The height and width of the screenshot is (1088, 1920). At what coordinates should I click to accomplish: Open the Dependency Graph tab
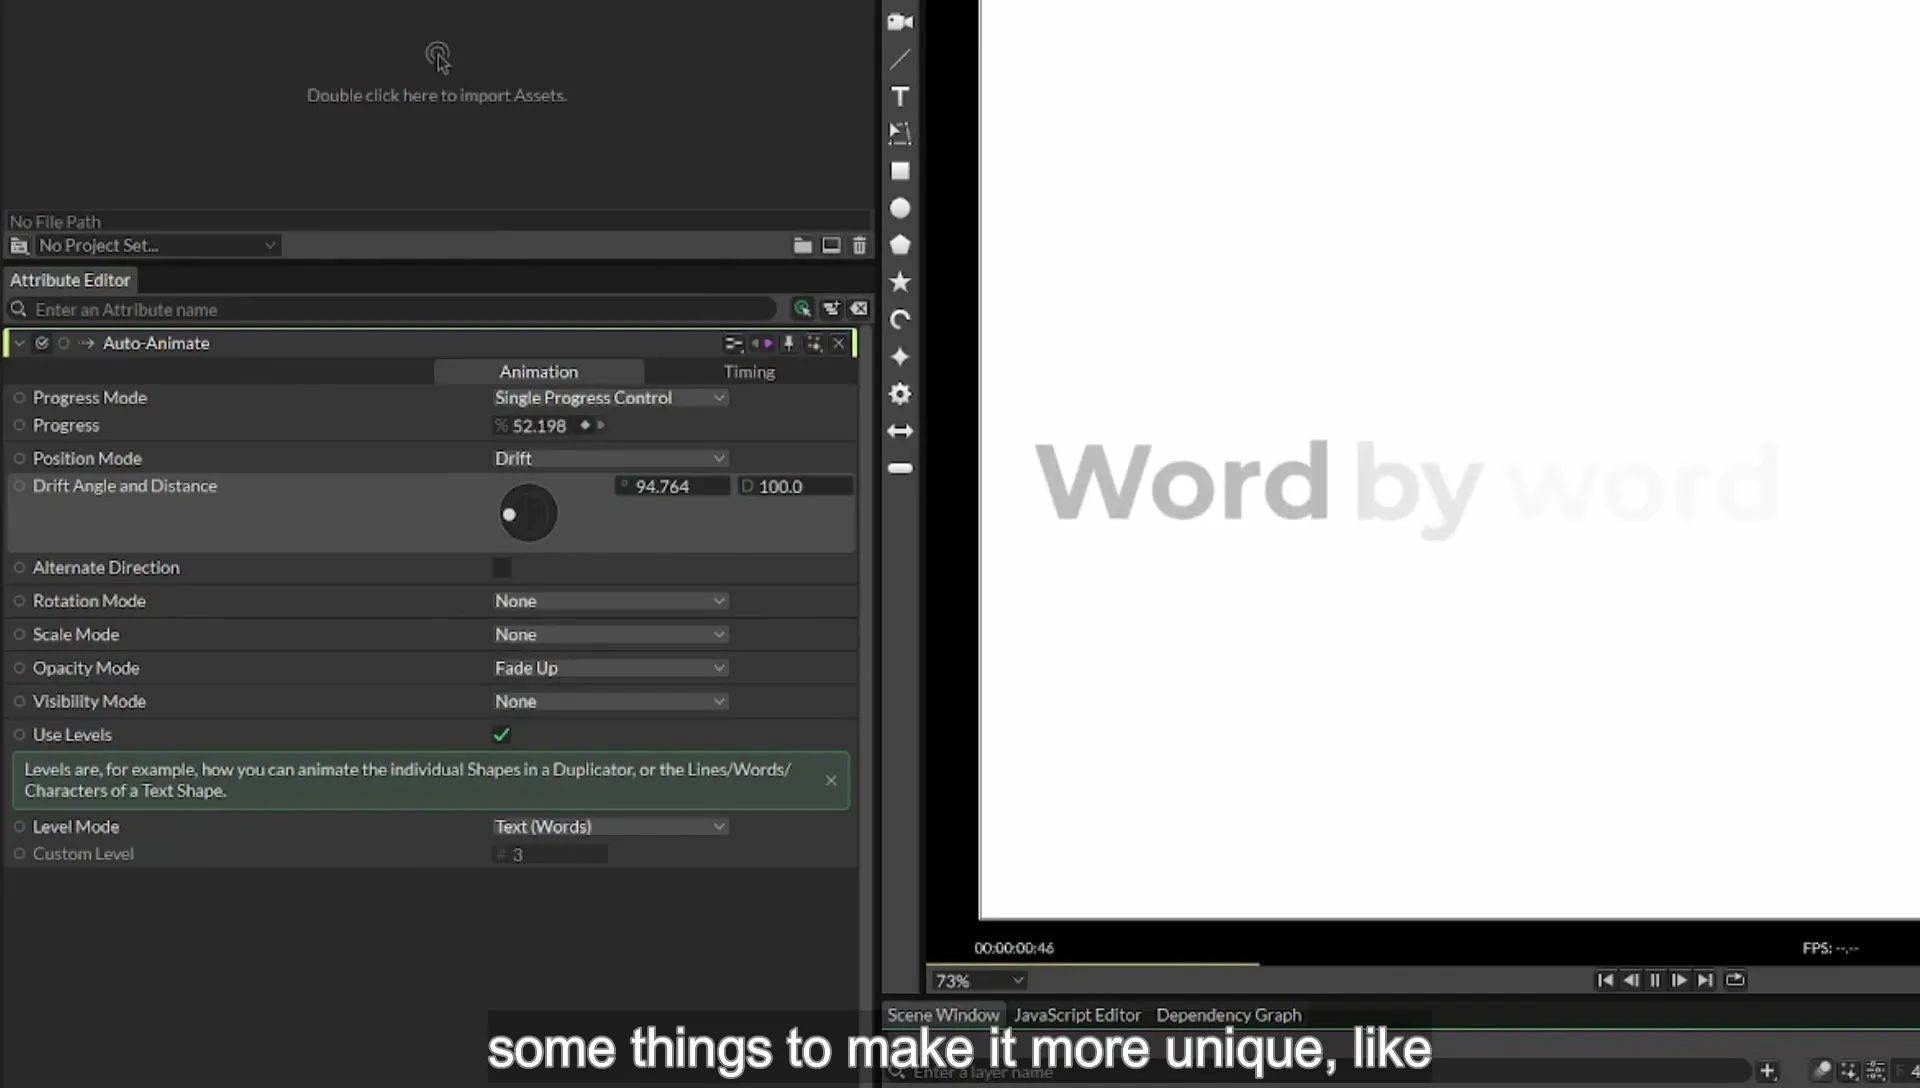[x=1229, y=1015]
